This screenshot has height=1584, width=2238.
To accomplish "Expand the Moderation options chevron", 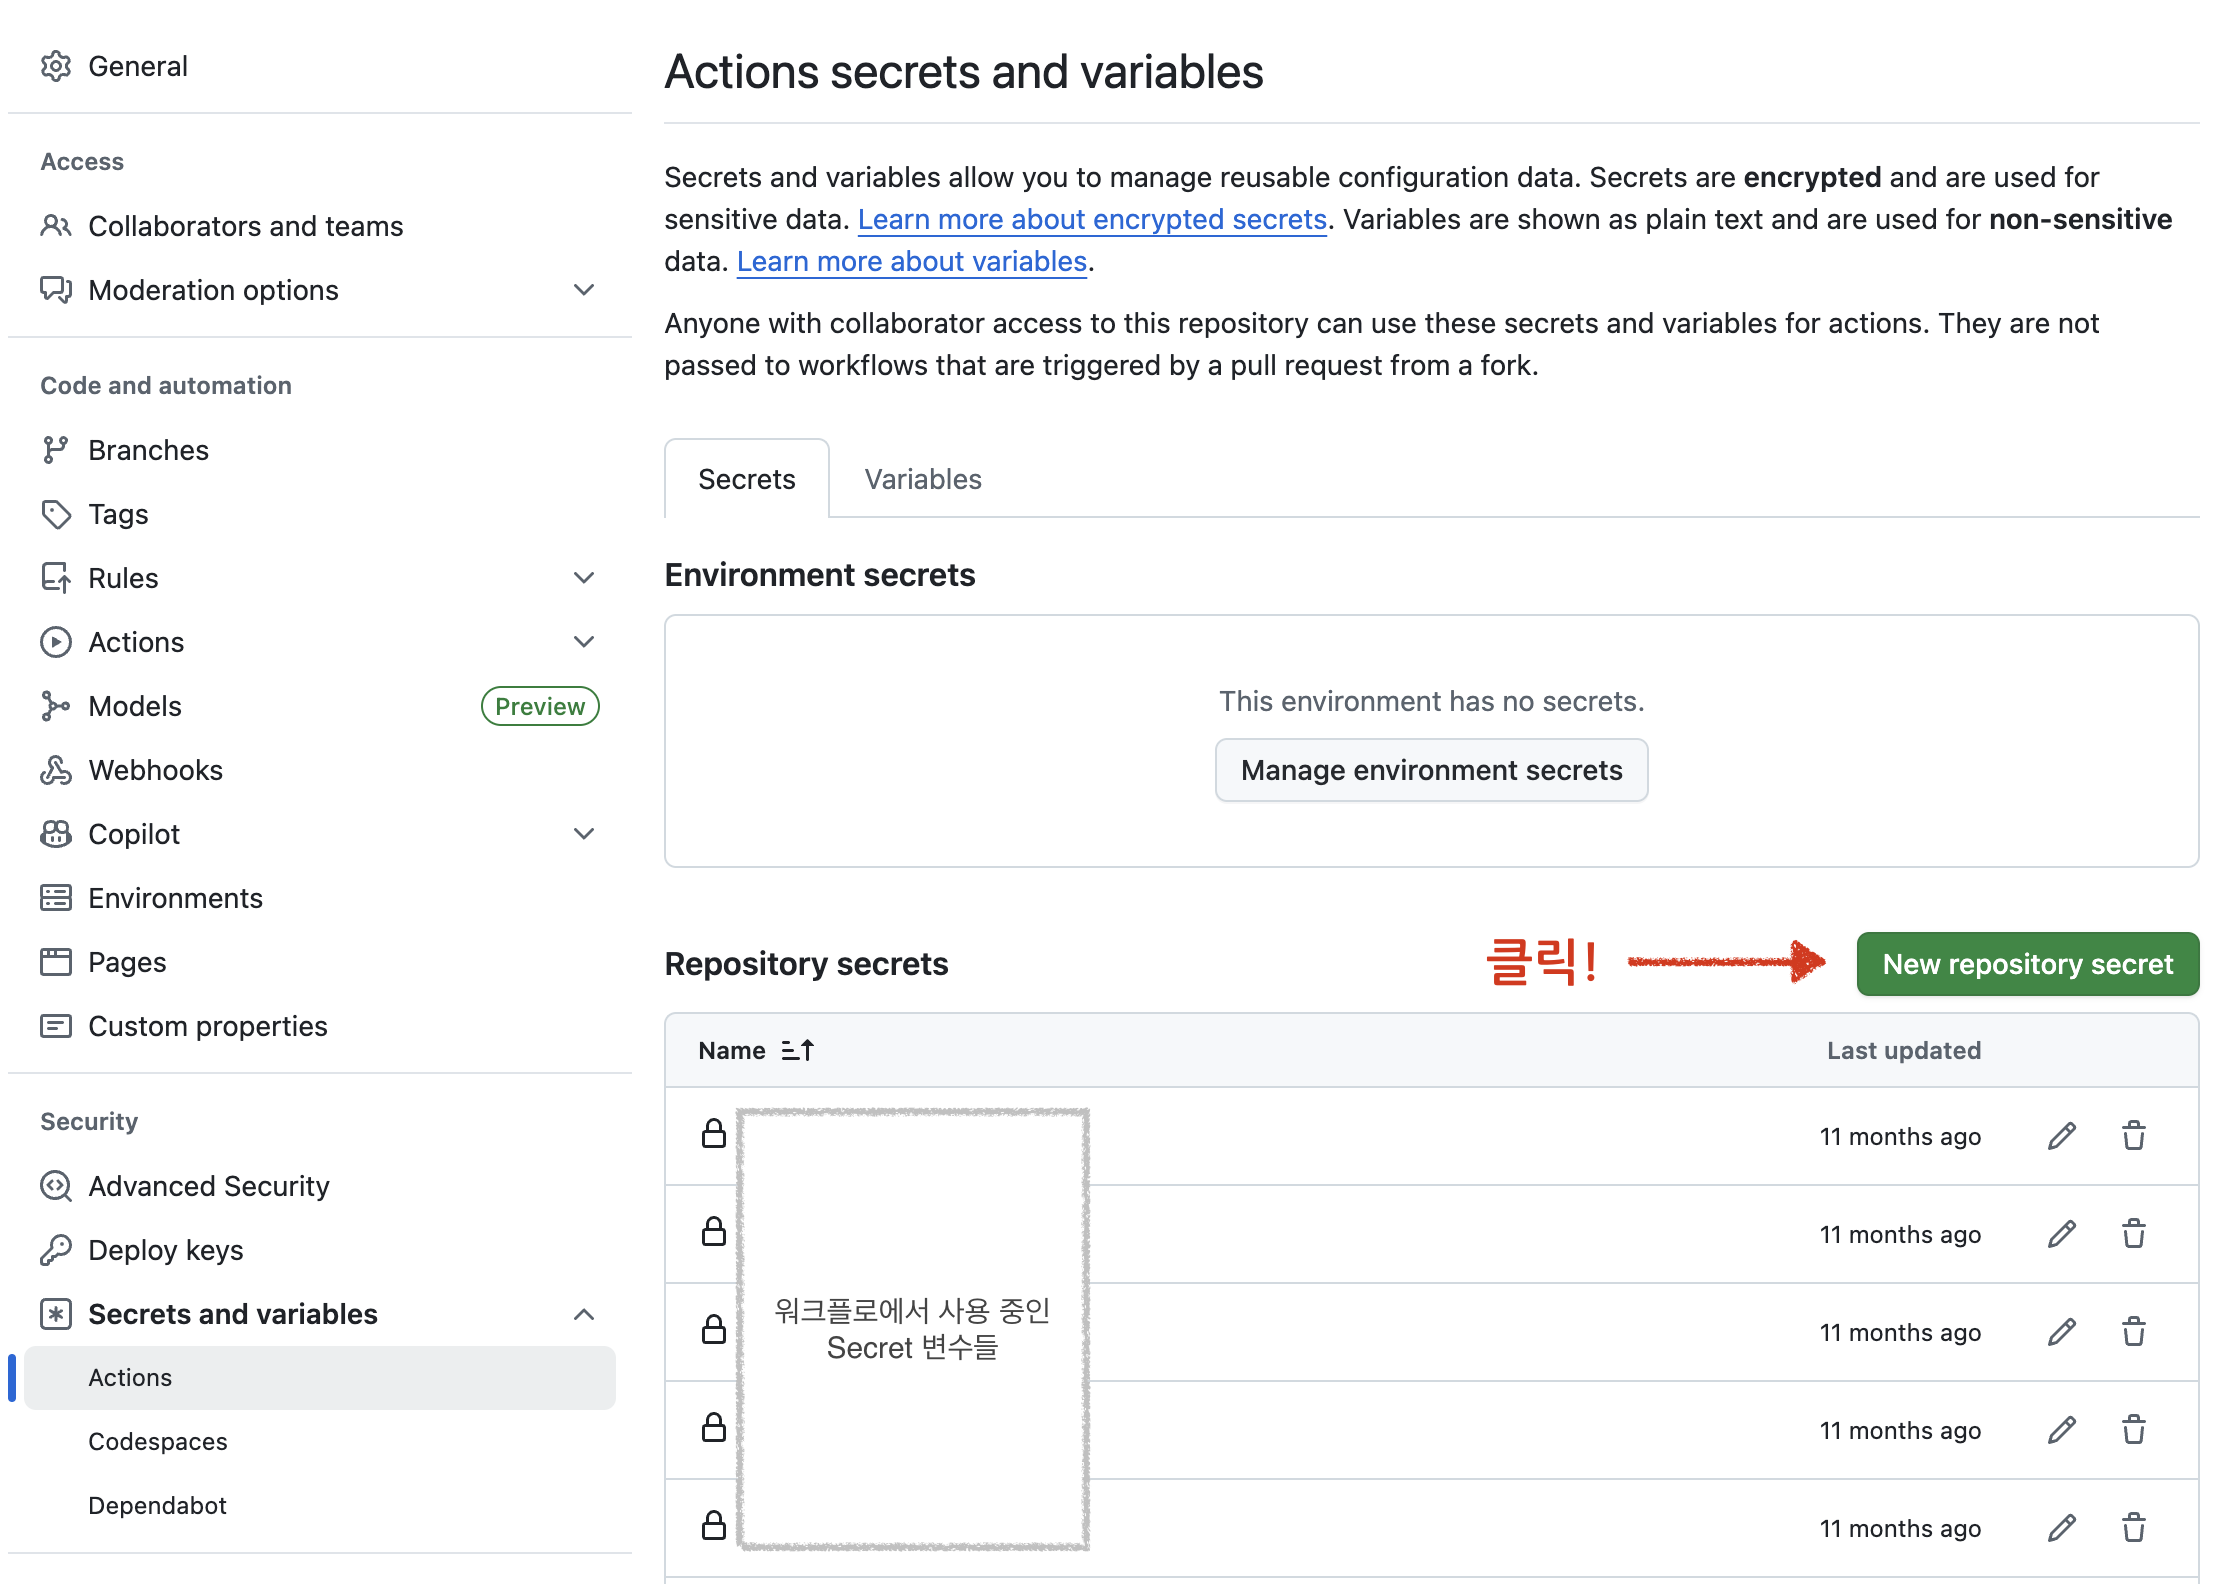I will 584,290.
